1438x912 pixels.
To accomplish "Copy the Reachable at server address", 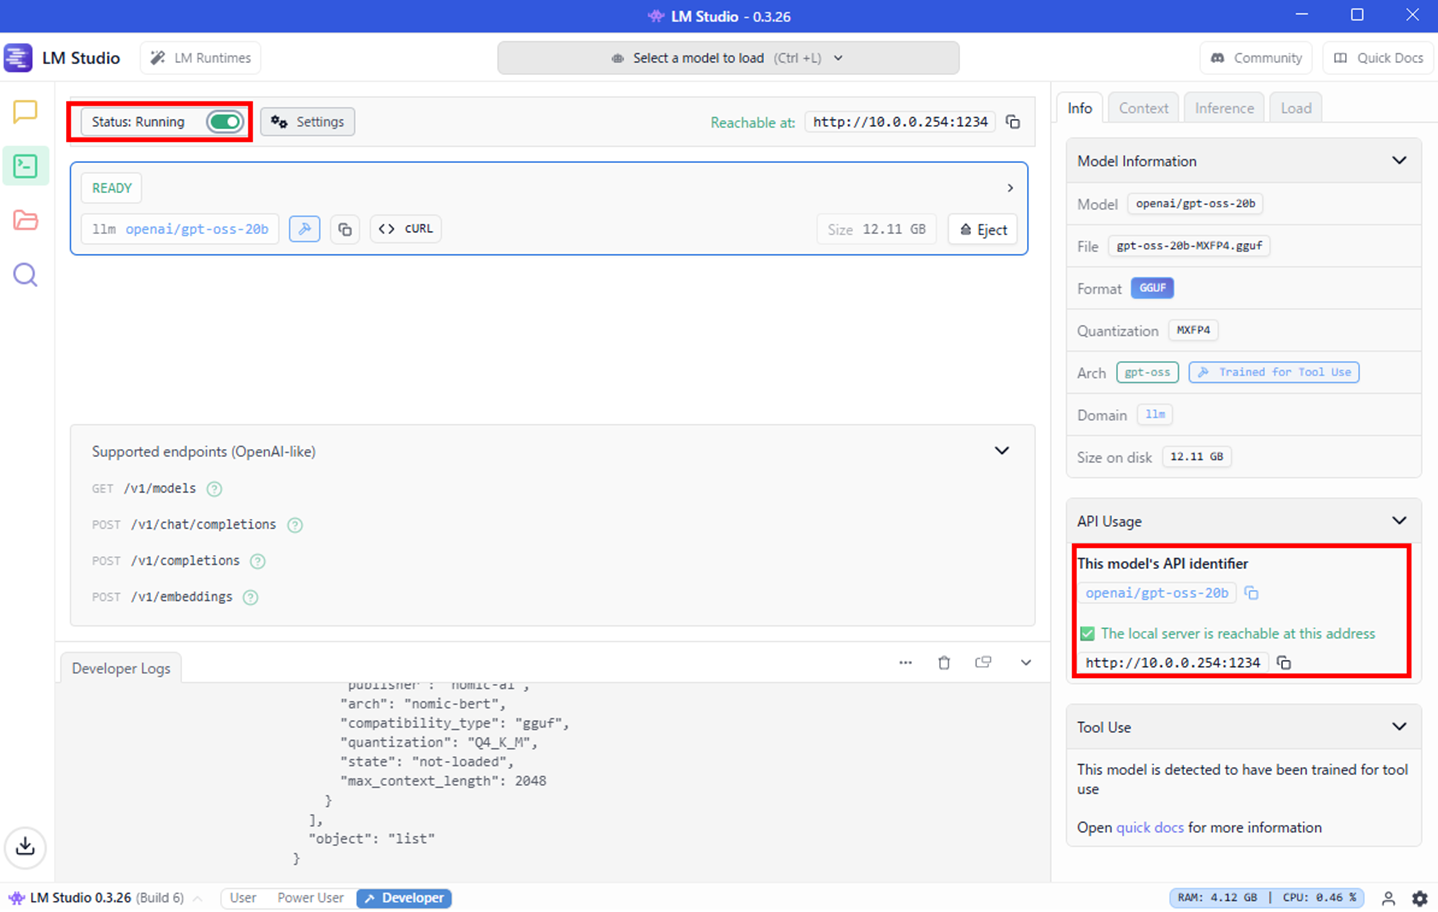I will 1013,122.
